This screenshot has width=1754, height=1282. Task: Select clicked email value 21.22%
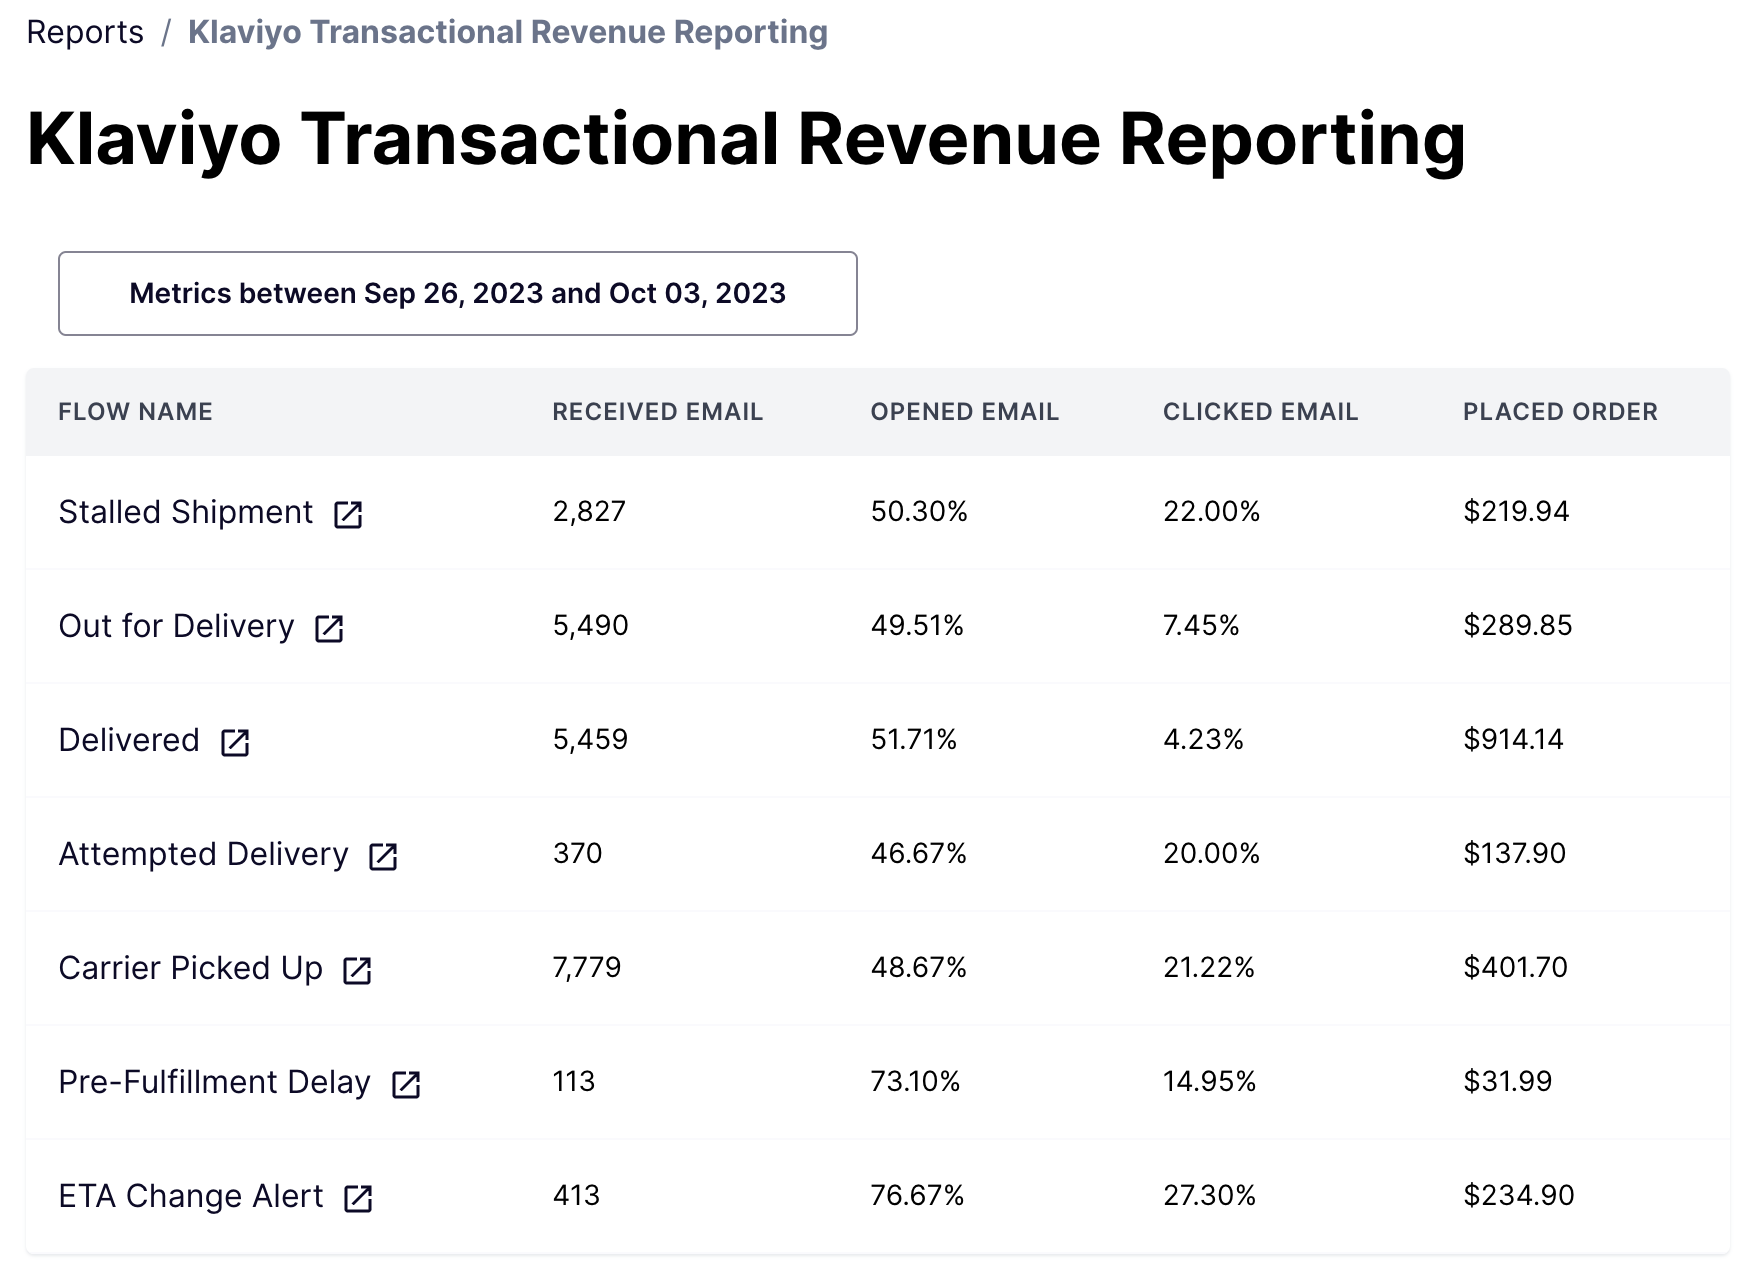point(1209,967)
